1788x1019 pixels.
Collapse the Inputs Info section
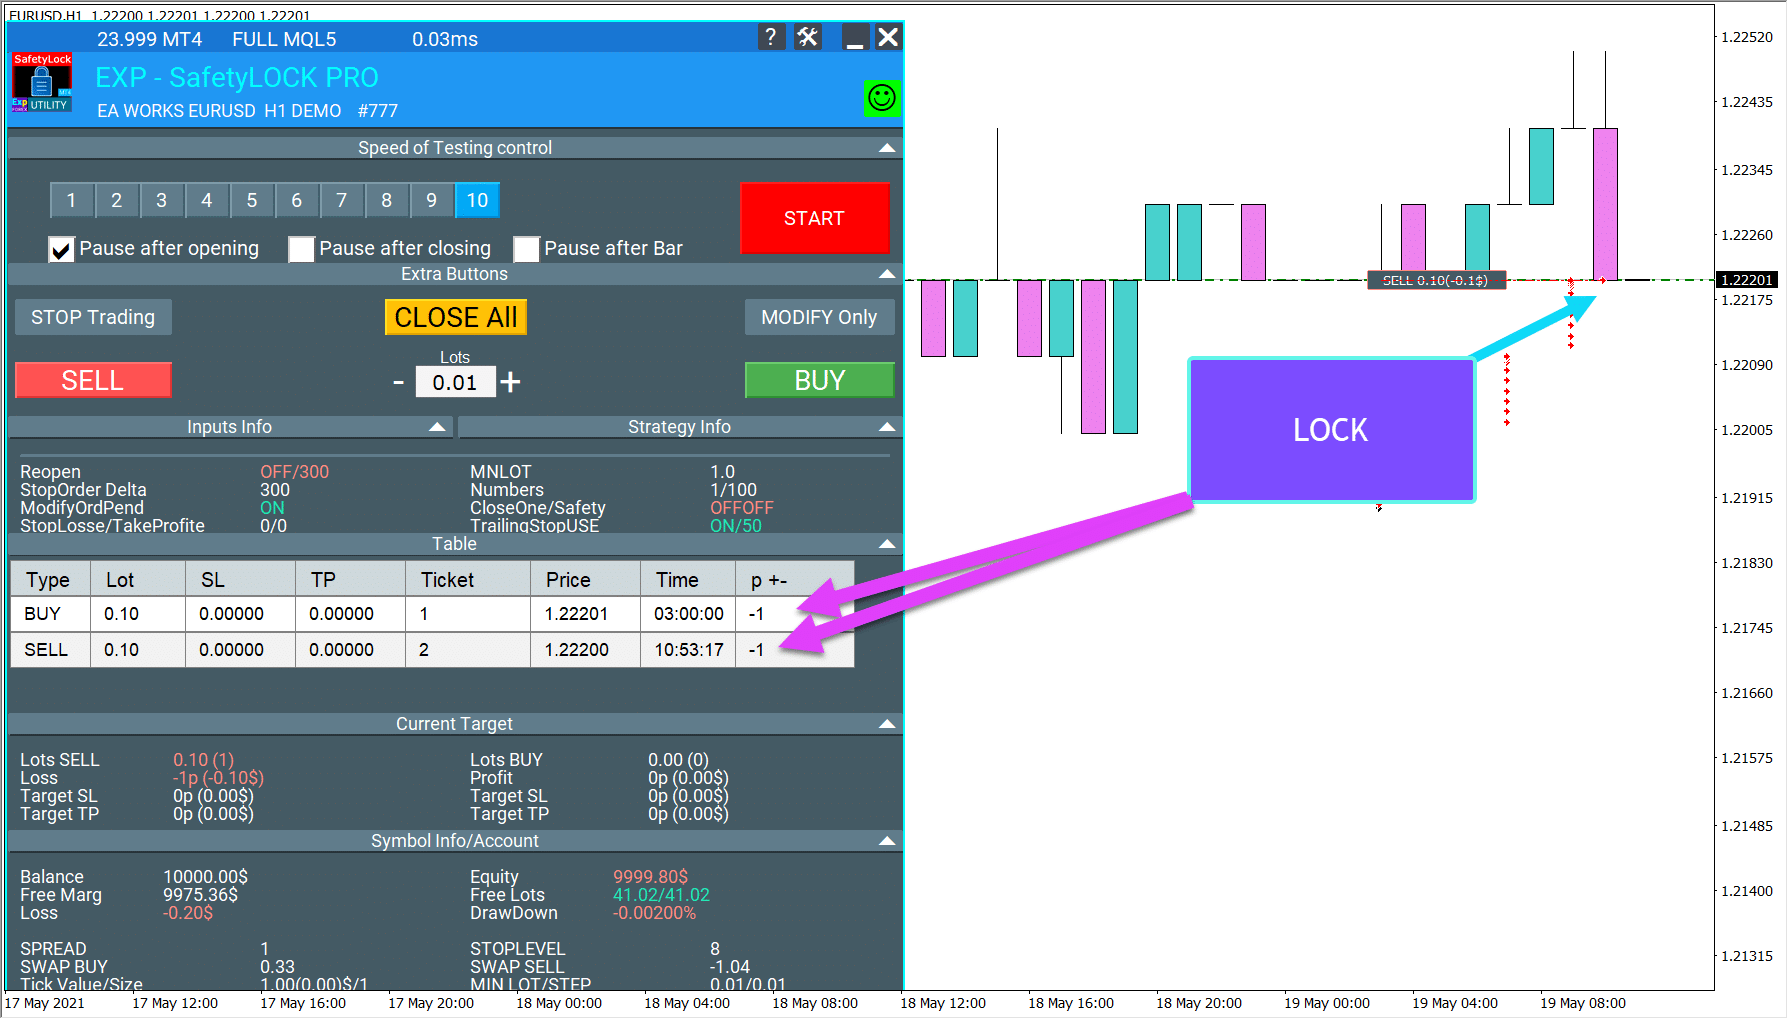(437, 427)
